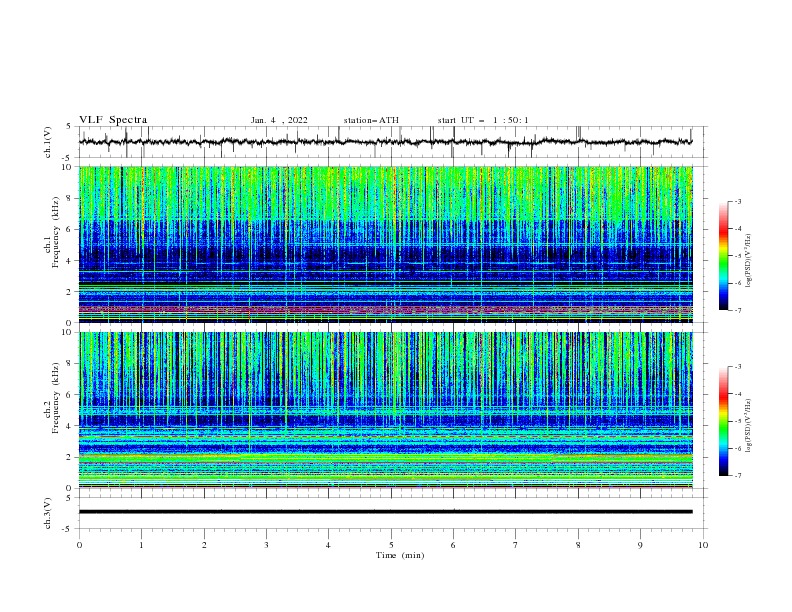Click the "start UT = 1 :50: 1" text
The image size is (792, 612).
point(483,120)
